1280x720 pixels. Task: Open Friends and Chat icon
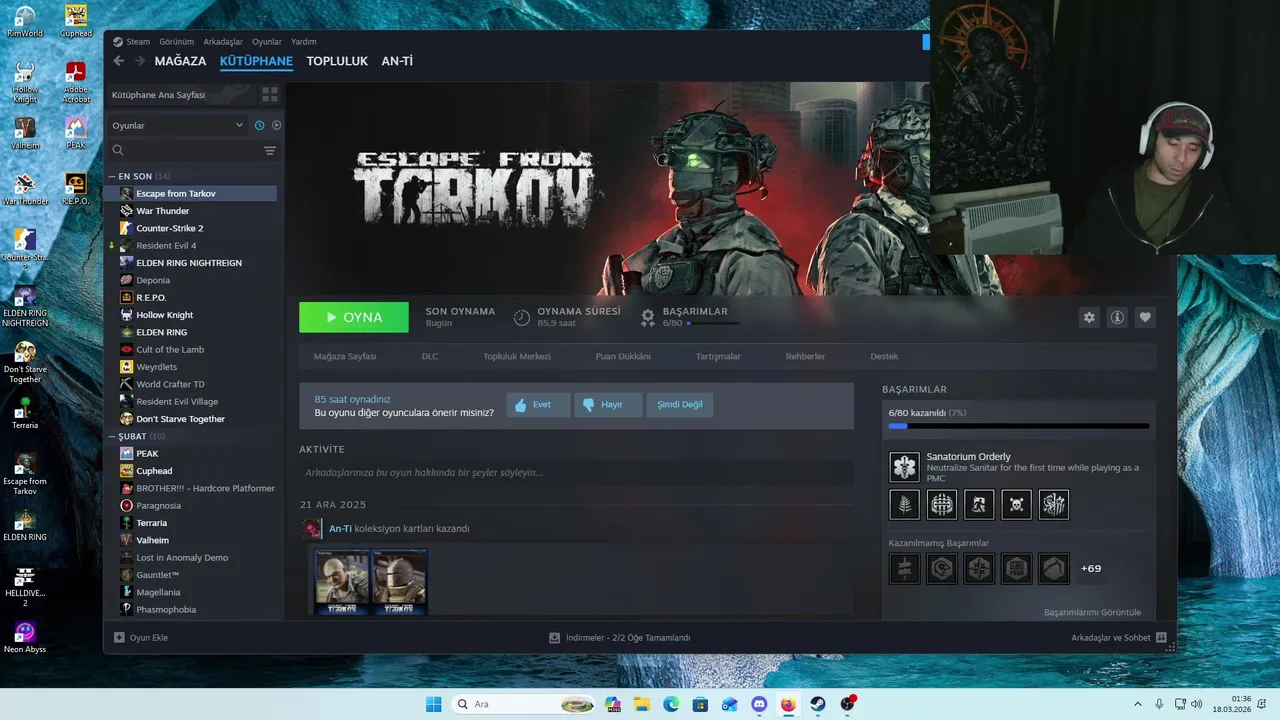click(1161, 637)
